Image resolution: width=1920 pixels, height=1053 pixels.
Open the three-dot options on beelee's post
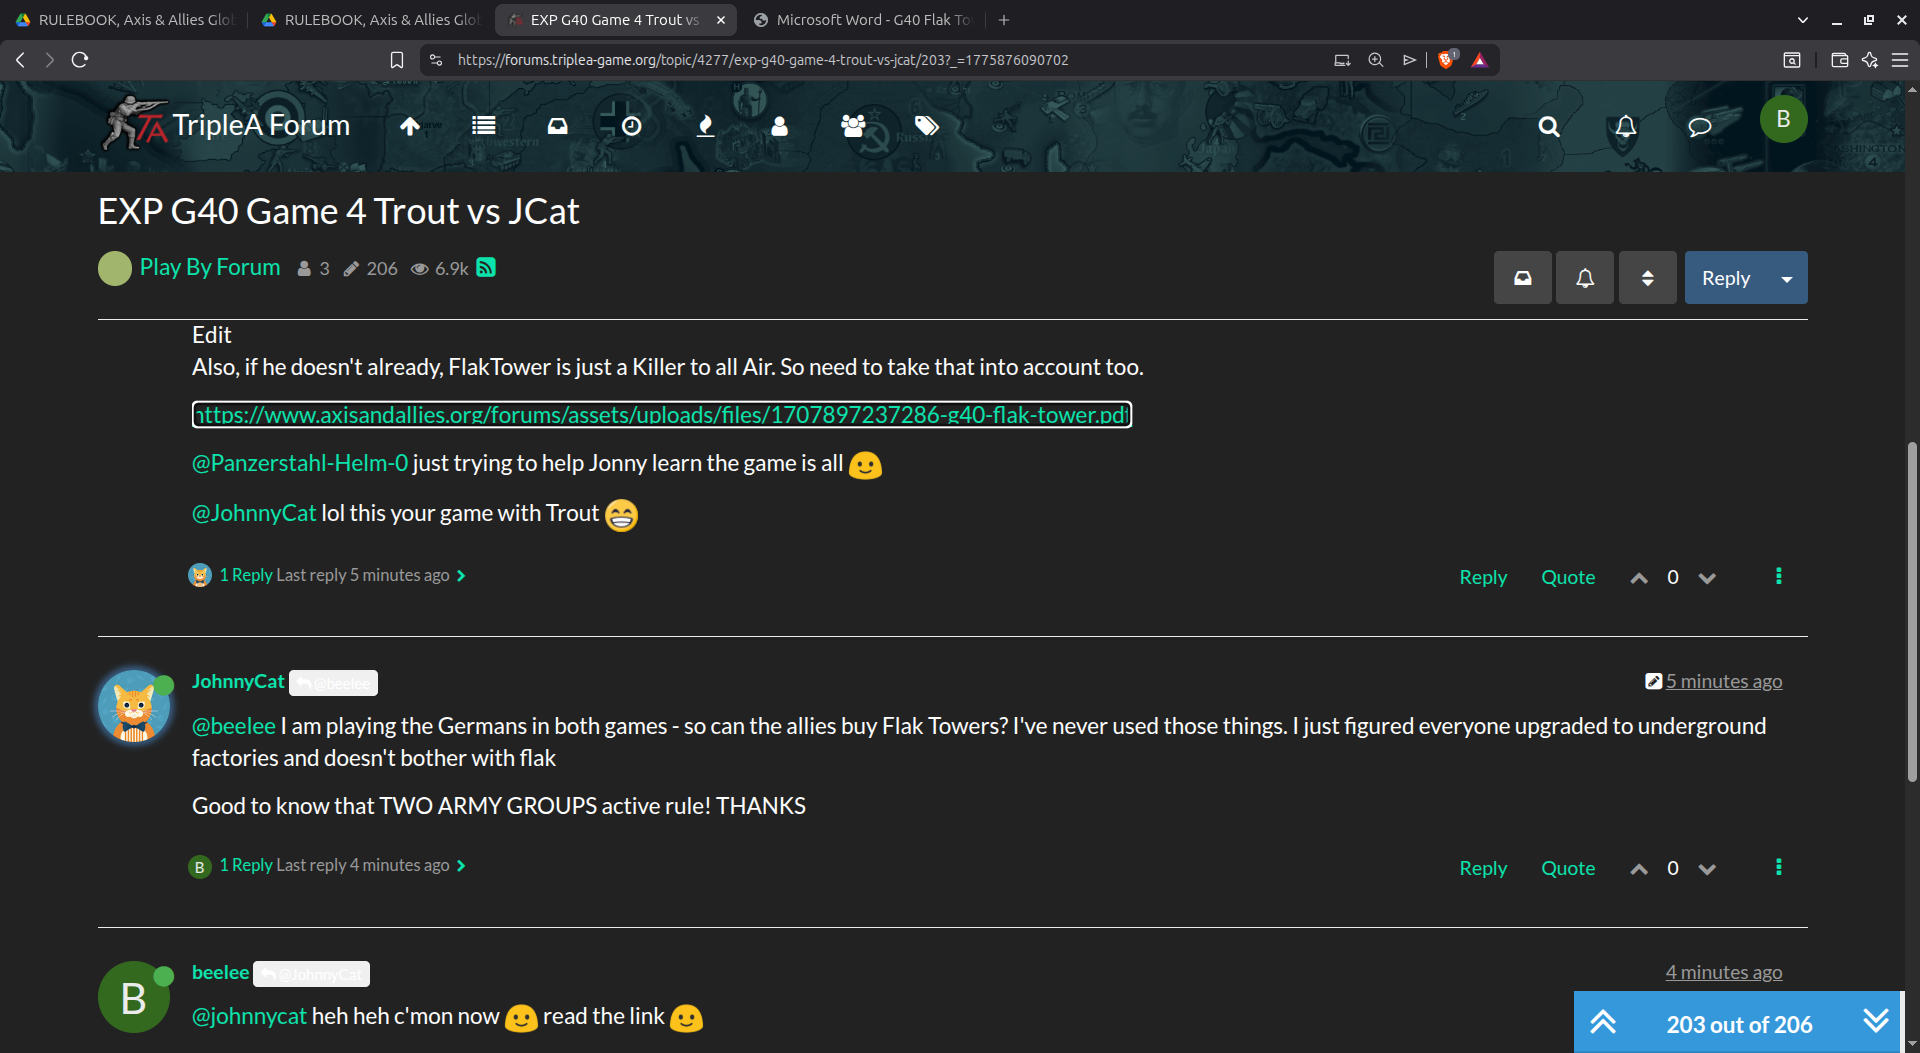click(1779, 576)
